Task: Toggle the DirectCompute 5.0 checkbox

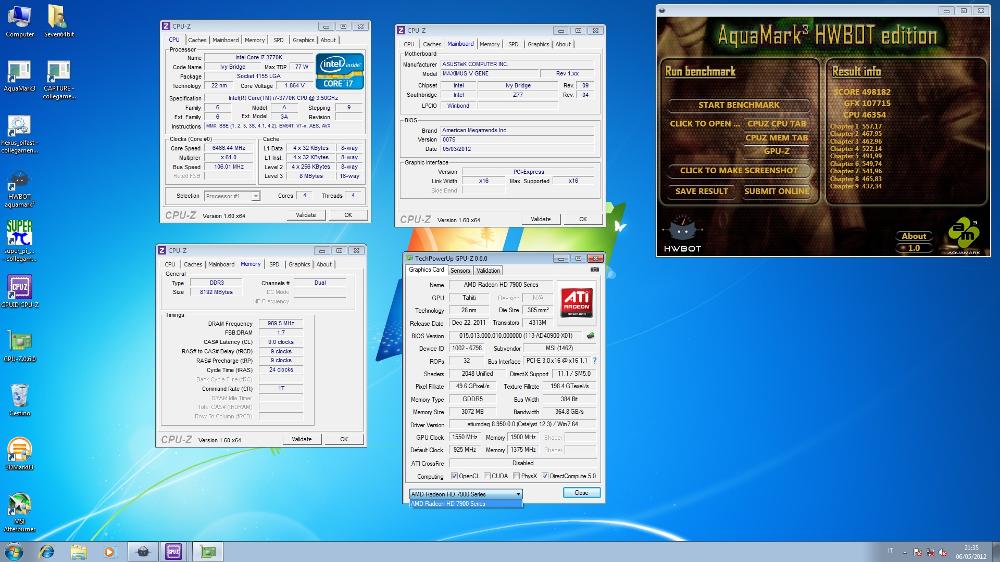Action: point(545,476)
